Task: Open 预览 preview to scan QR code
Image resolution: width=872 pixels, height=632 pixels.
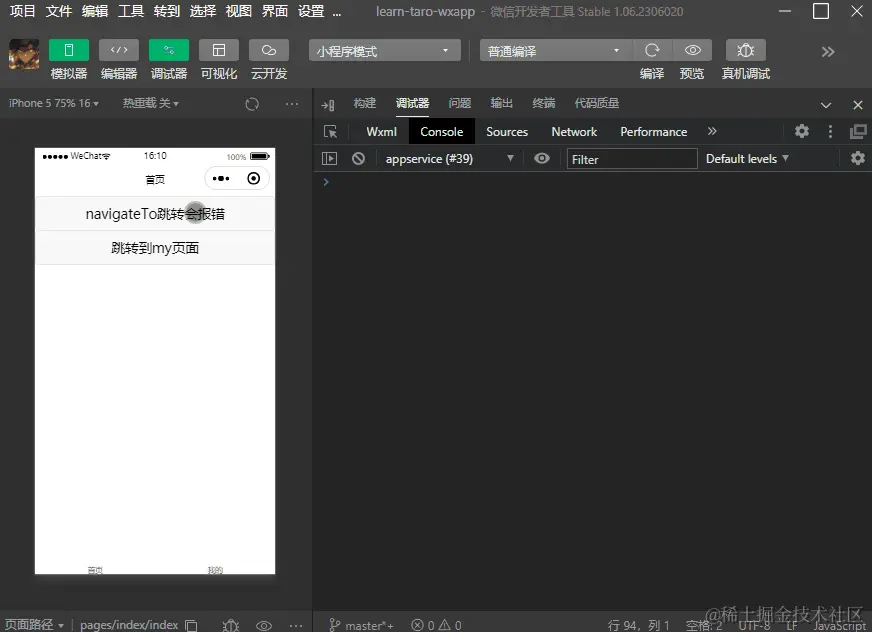Action: [x=693, y=50]
